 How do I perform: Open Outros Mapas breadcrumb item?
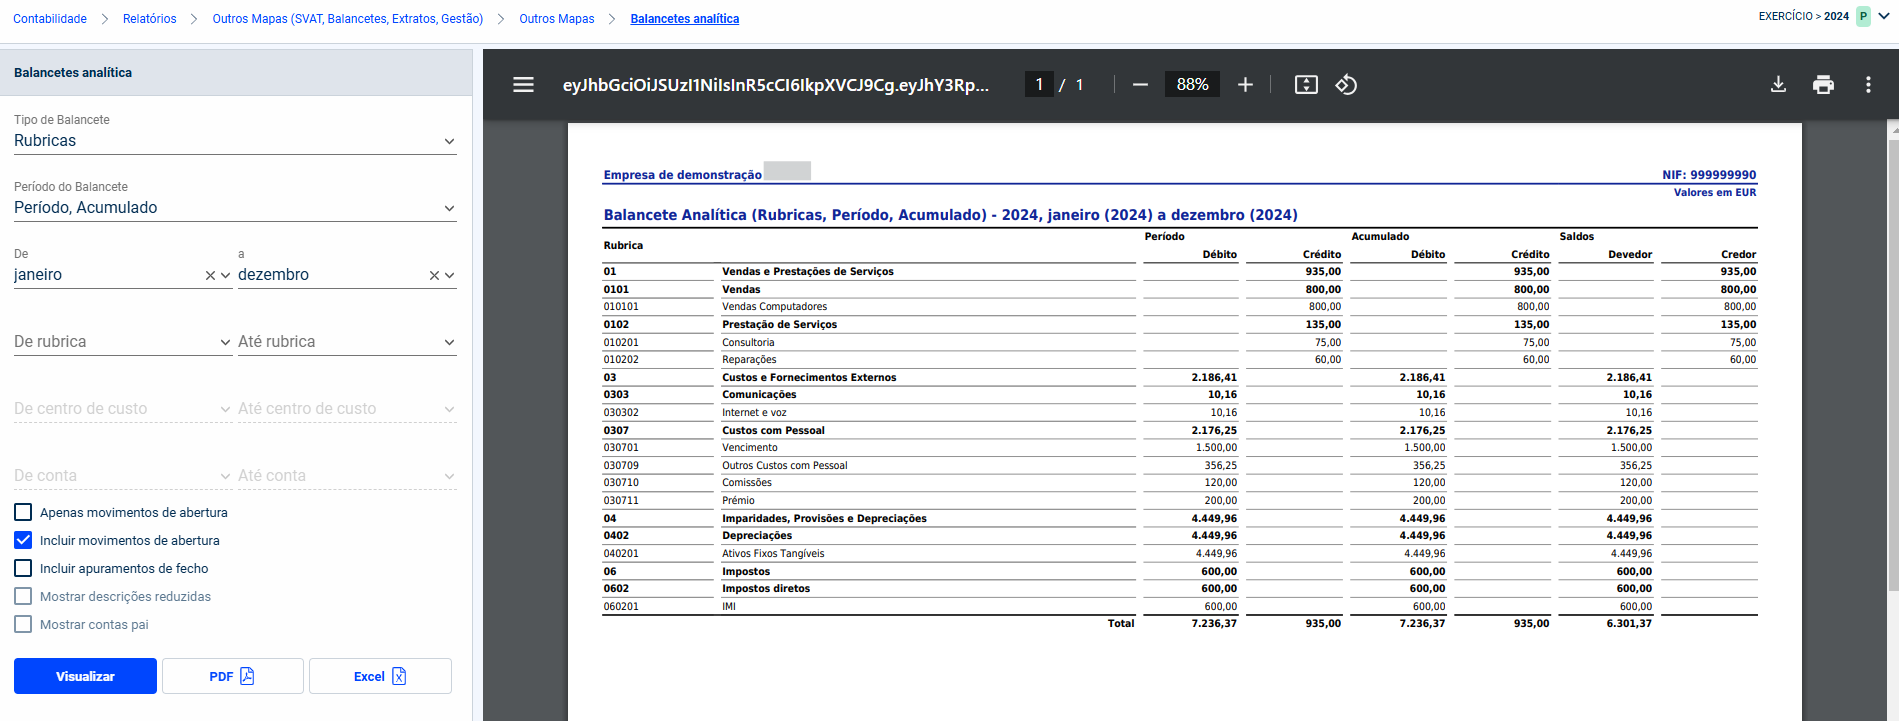click(x=556, y=19)
